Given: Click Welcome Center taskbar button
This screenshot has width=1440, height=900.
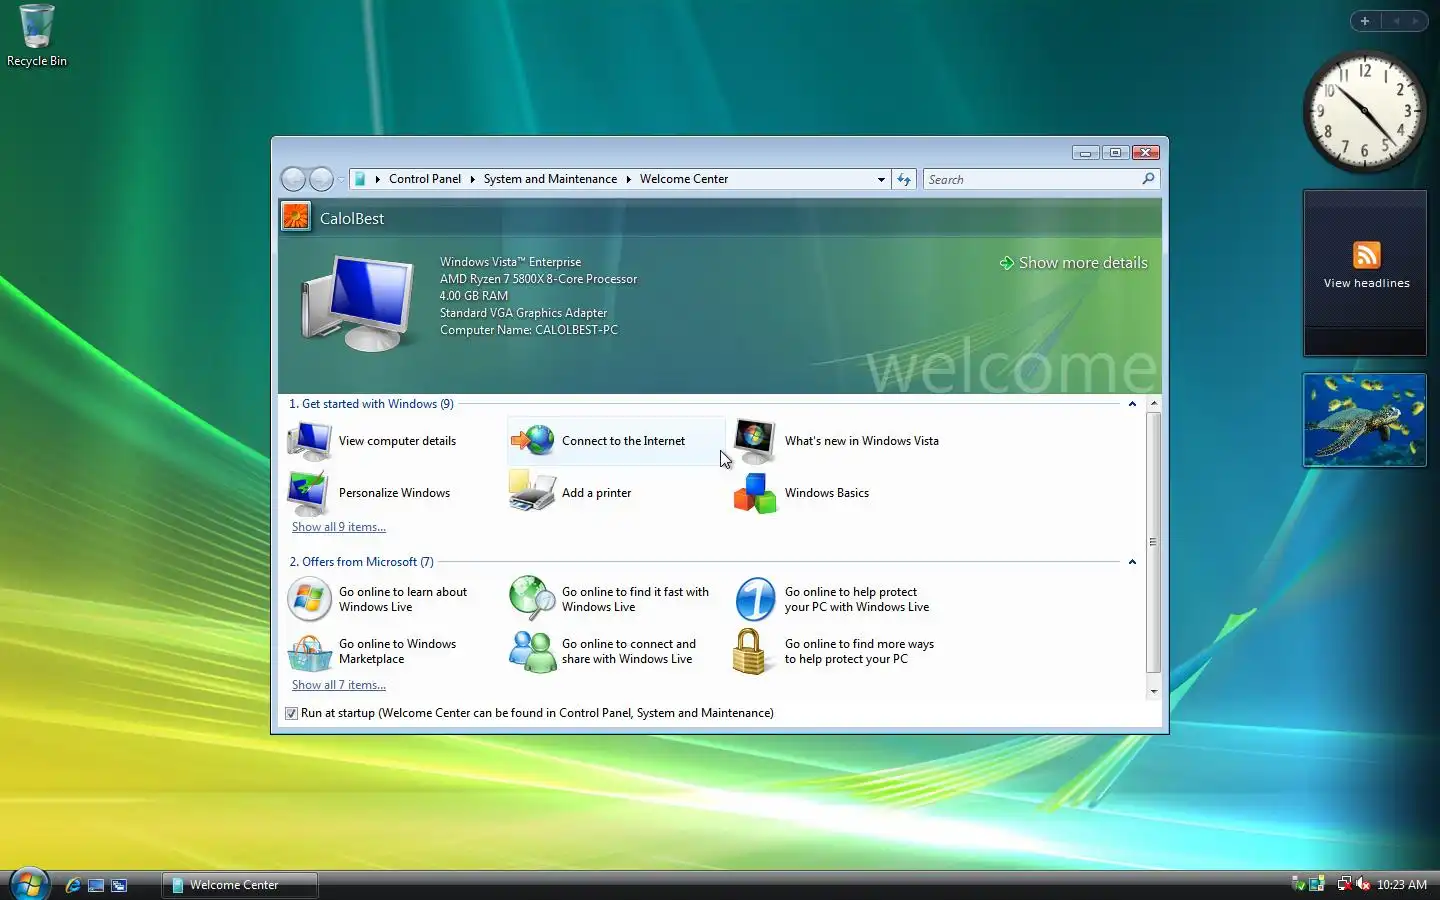Looking at the screenshot, I should point(240,885).
